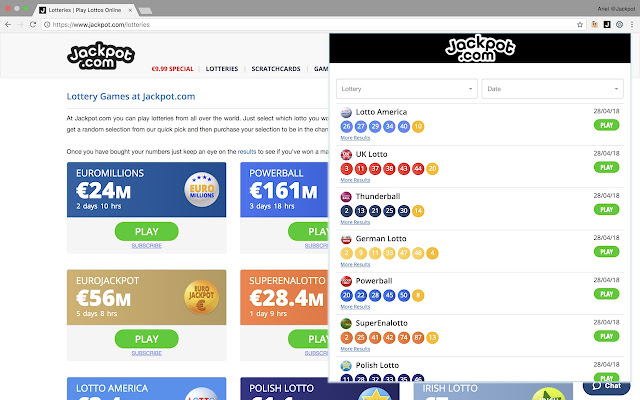This screenshot has width=640, height=400.
Task: Click PLAY for German Lotto in popup
Action: [607, 252]
